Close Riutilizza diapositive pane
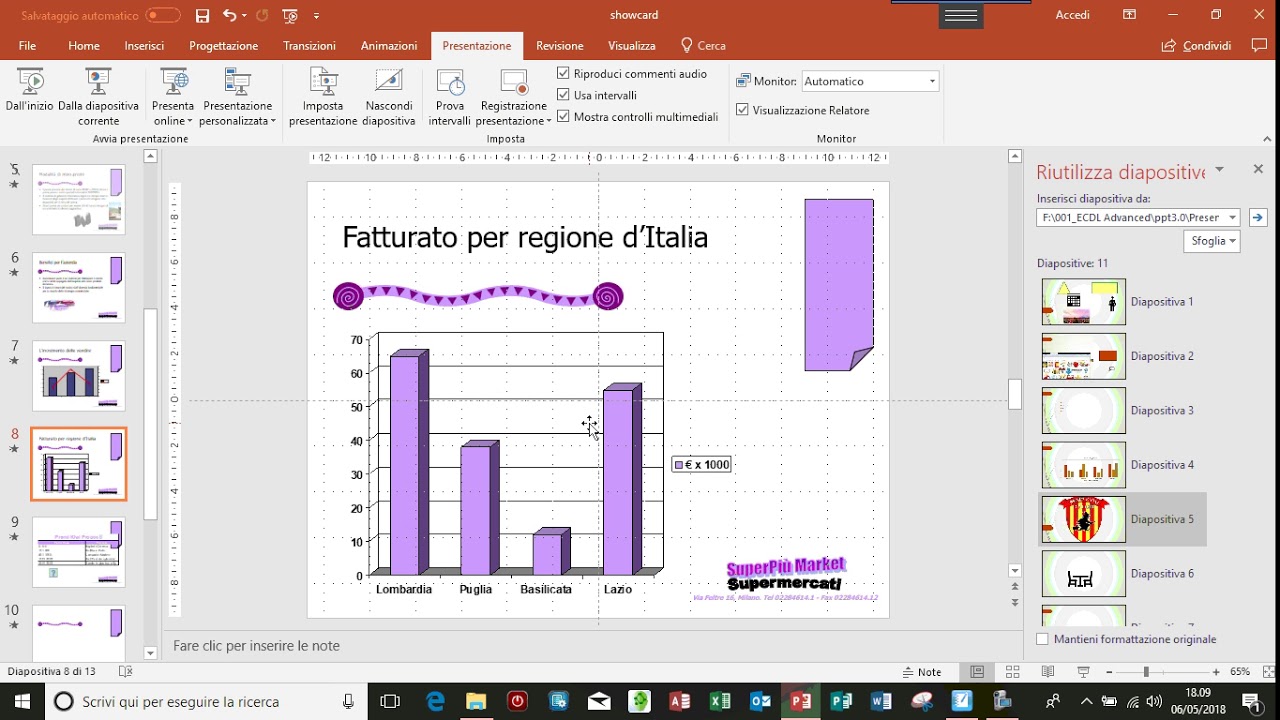The image size is (1280, 720). [1258, 170]
